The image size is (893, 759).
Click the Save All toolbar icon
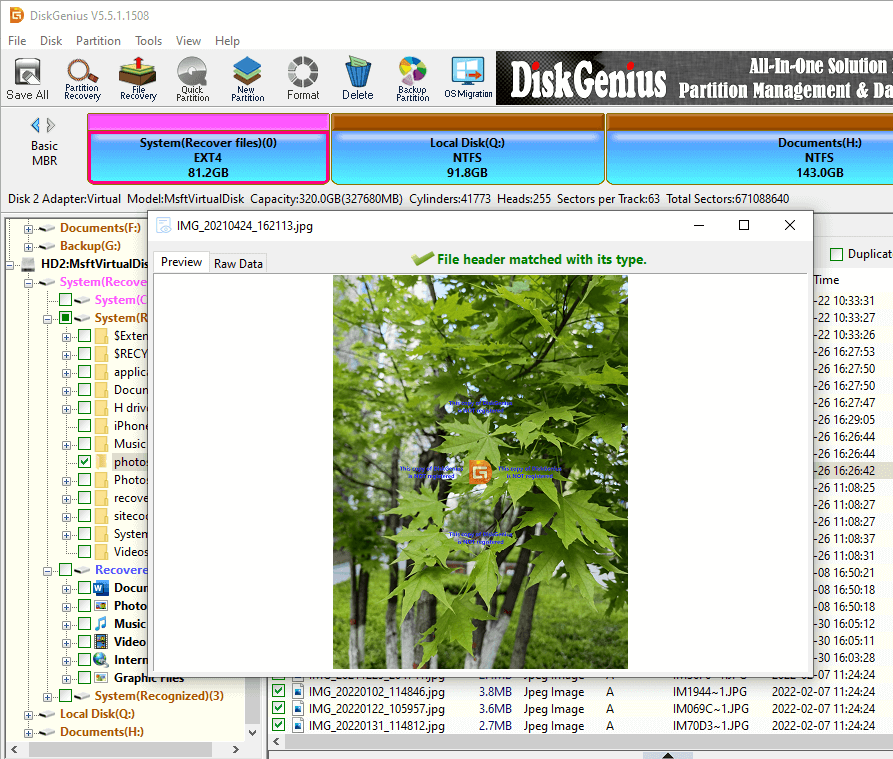[x=27, y=78]
